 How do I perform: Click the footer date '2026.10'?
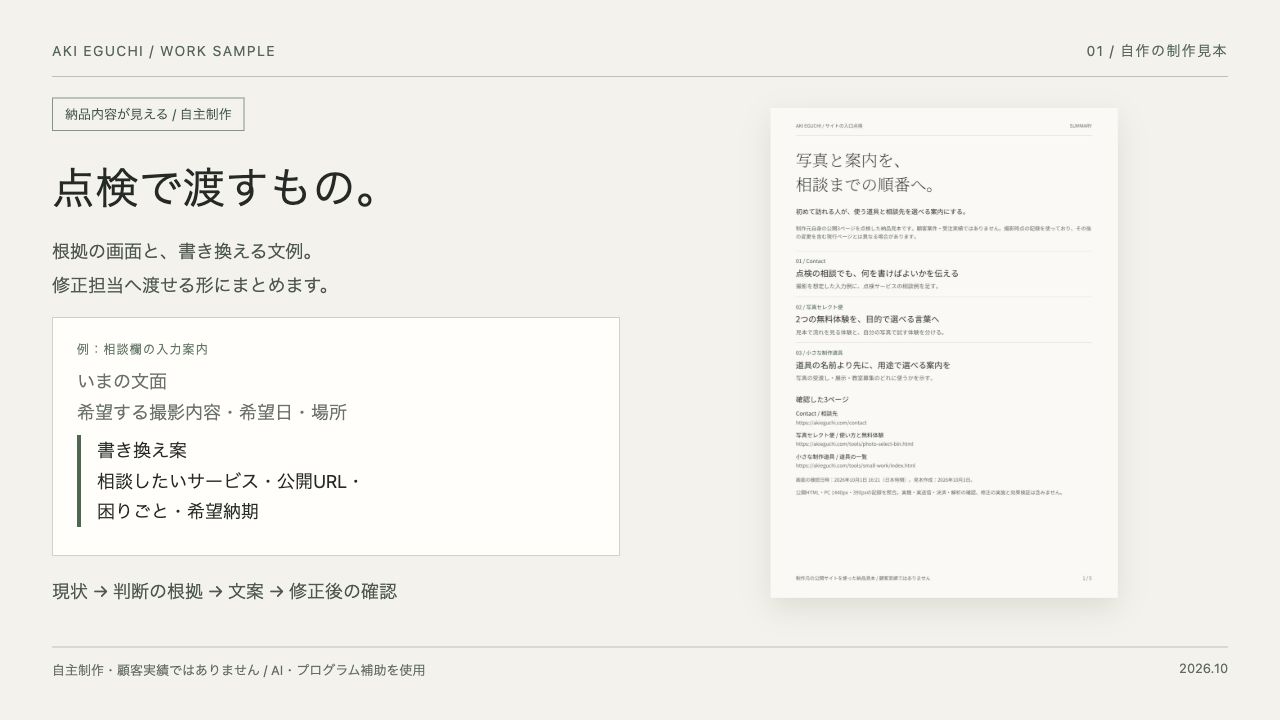click(1203, 669)
